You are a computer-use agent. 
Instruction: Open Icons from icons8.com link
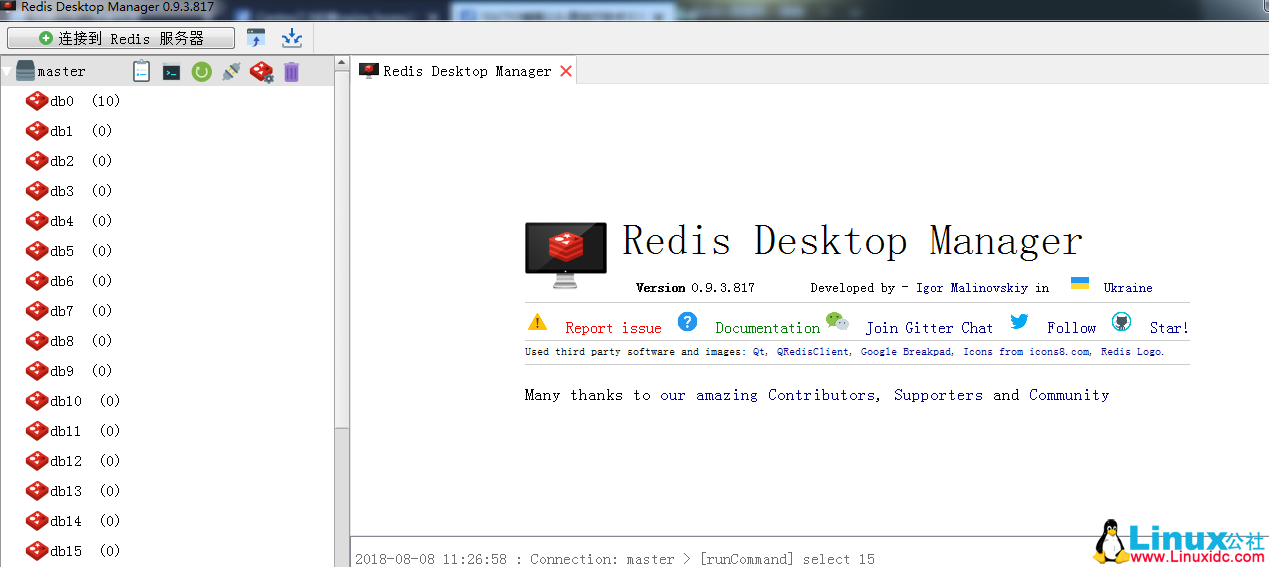pyautogui.click(x=1028, y=352)
